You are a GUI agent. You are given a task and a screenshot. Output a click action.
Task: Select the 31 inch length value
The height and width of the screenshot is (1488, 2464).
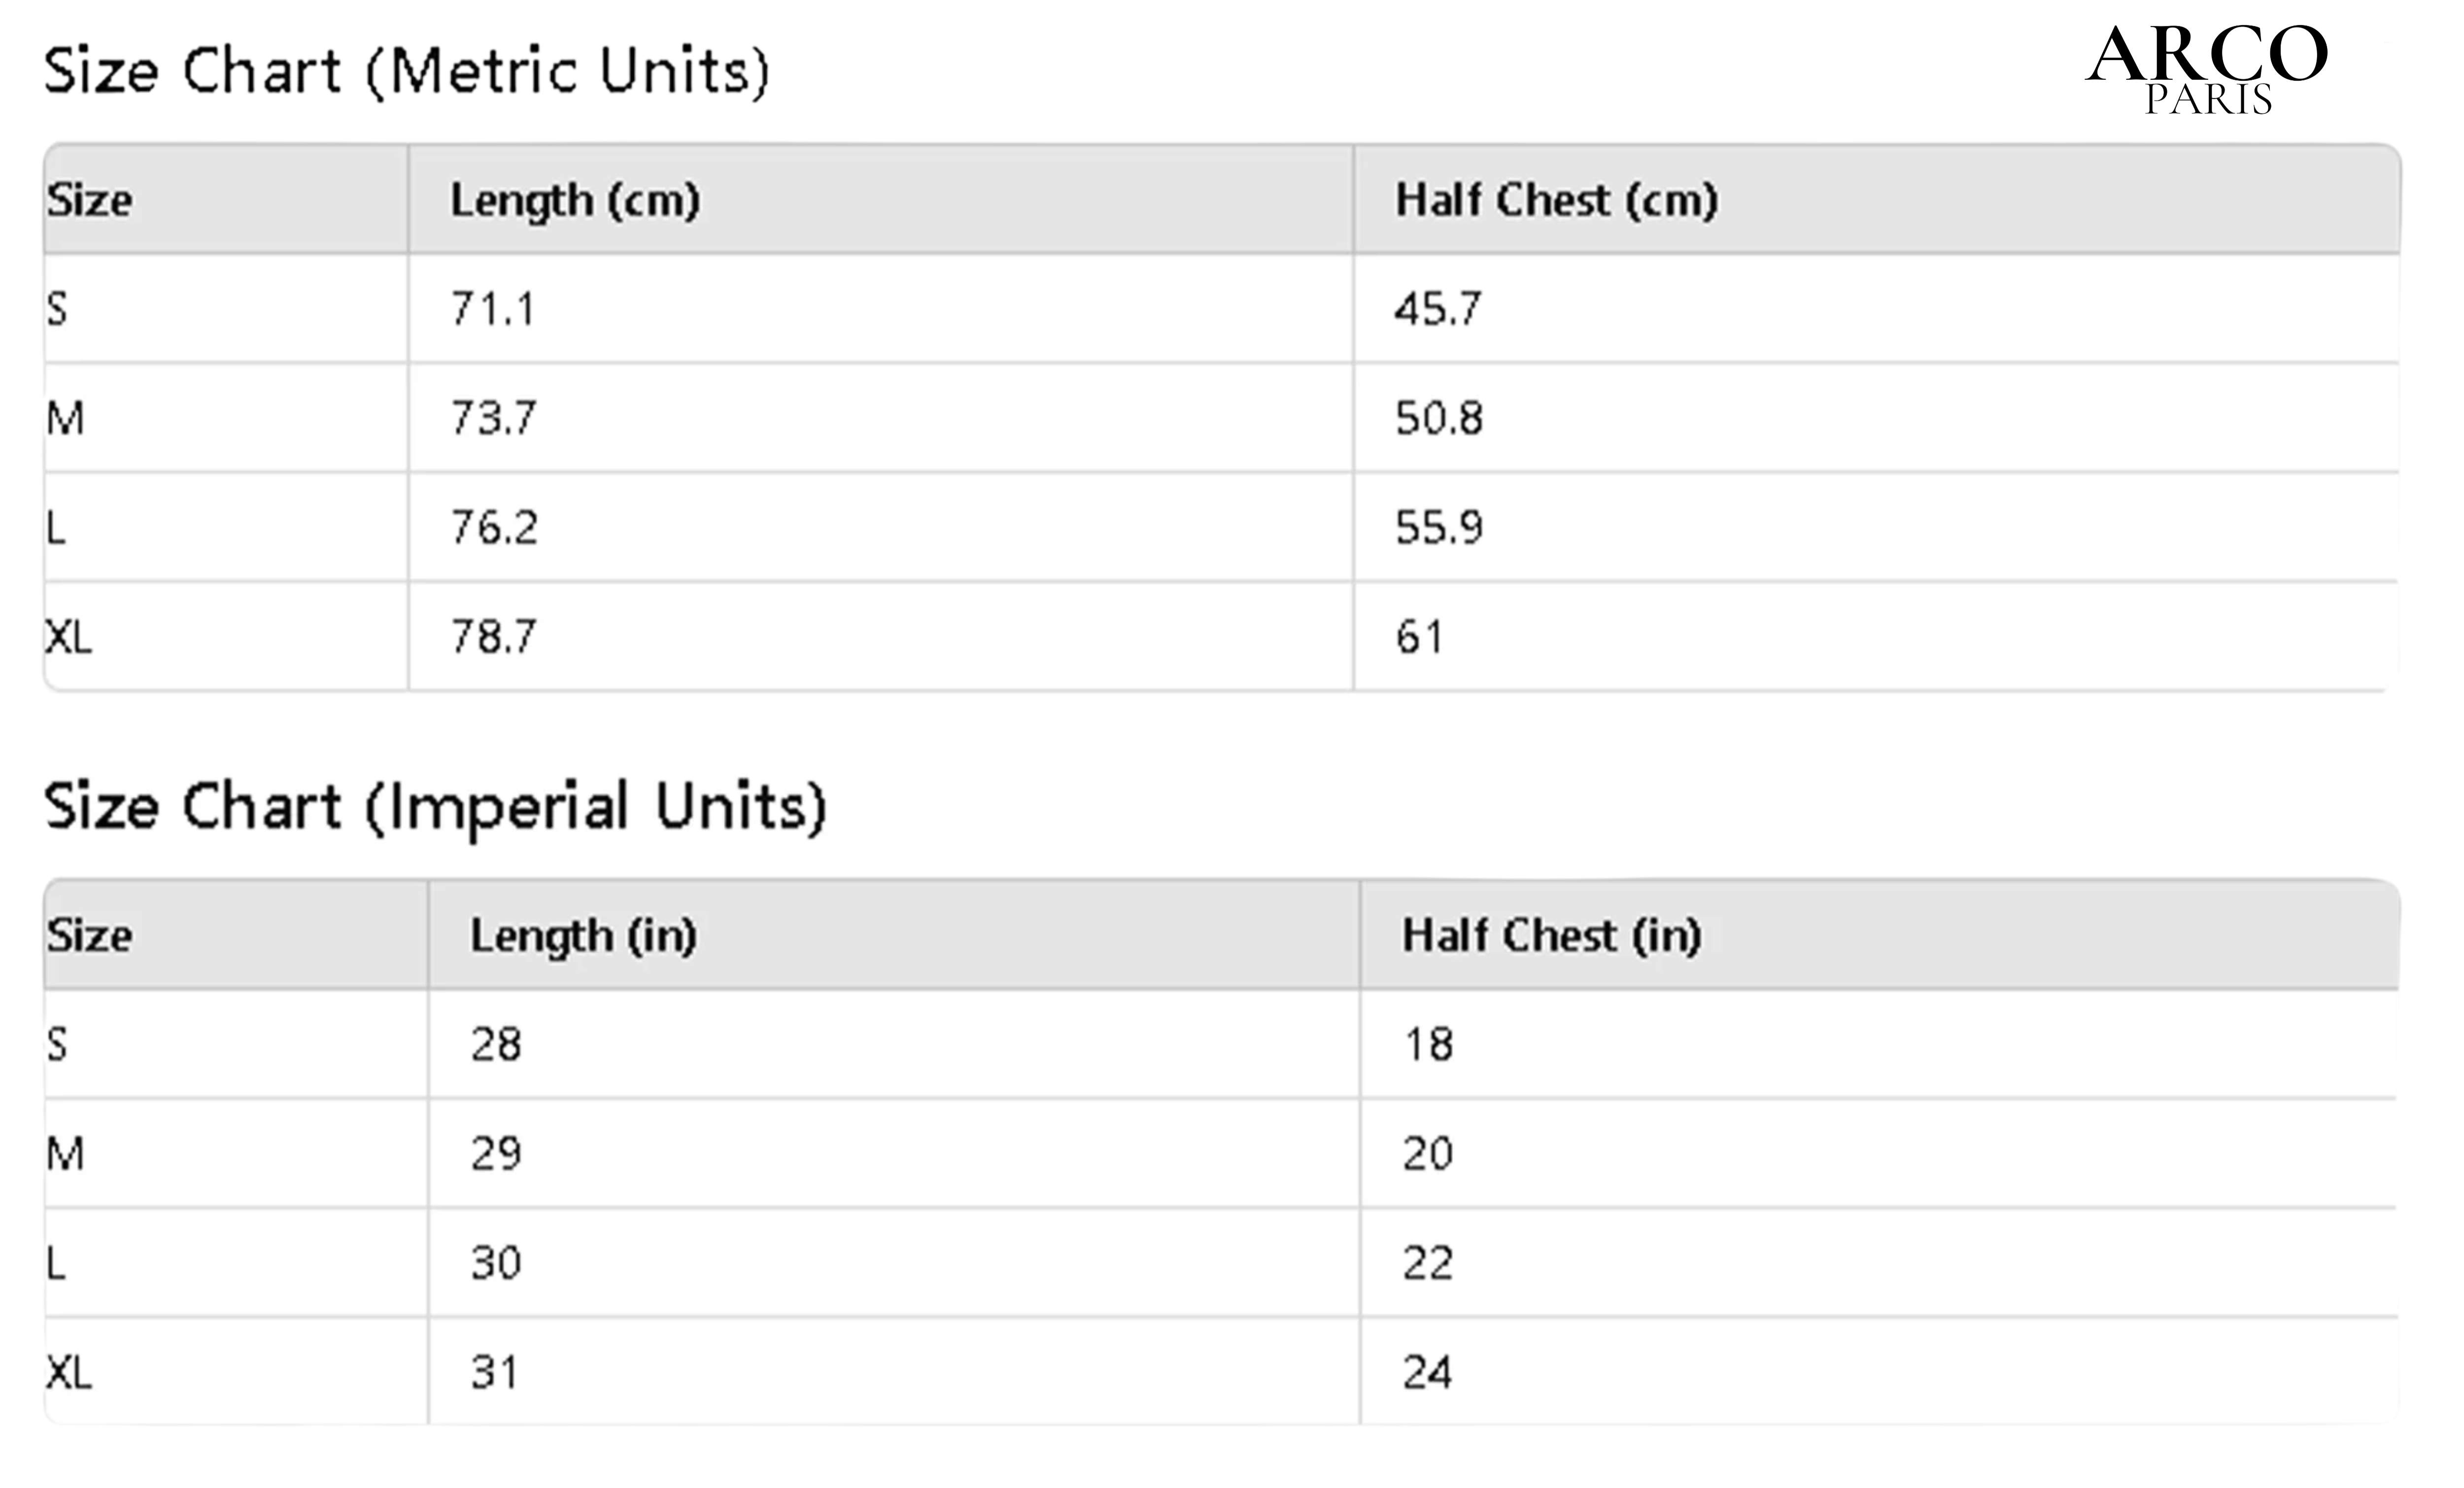click(x=494, y=1373)
